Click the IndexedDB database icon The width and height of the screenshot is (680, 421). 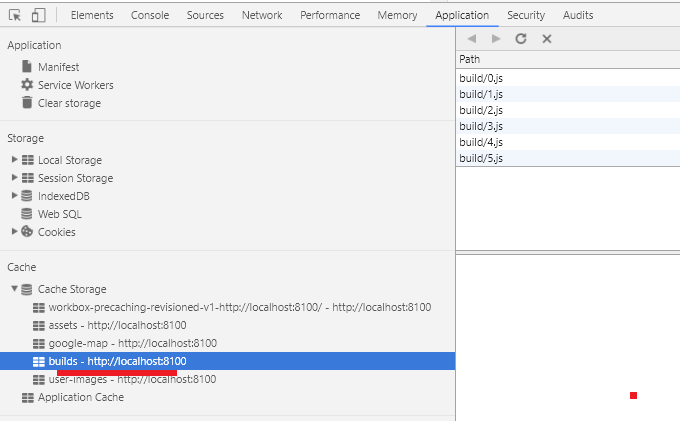tap(27, 196)
